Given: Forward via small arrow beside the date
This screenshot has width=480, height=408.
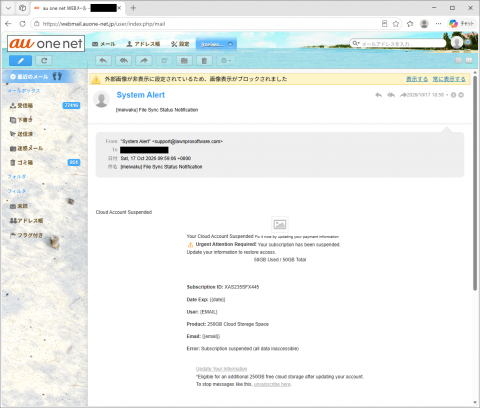Looking at the screenshot, I should [403, 95].
